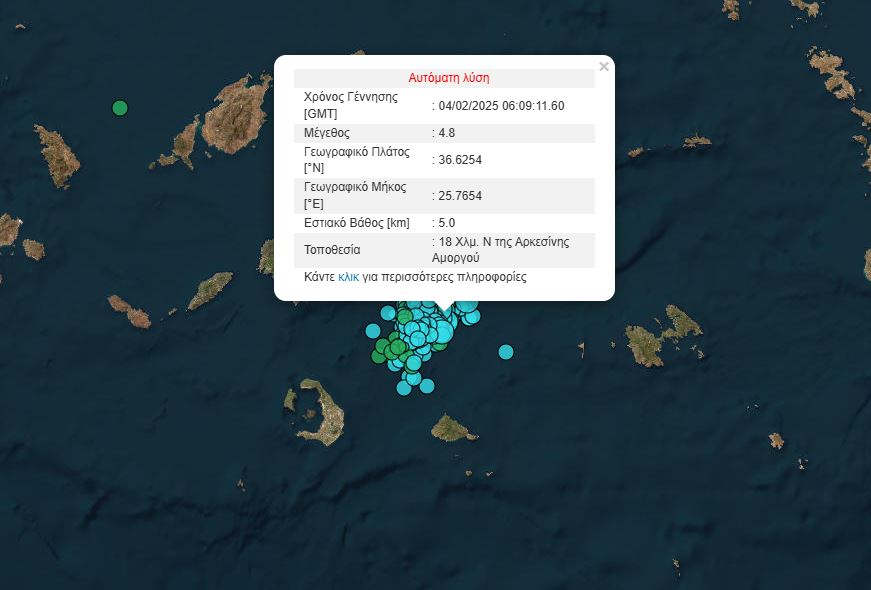Select the isolated cyan marker west of the cluster
This screenshot has height=590, width=871.
(373, 331)
